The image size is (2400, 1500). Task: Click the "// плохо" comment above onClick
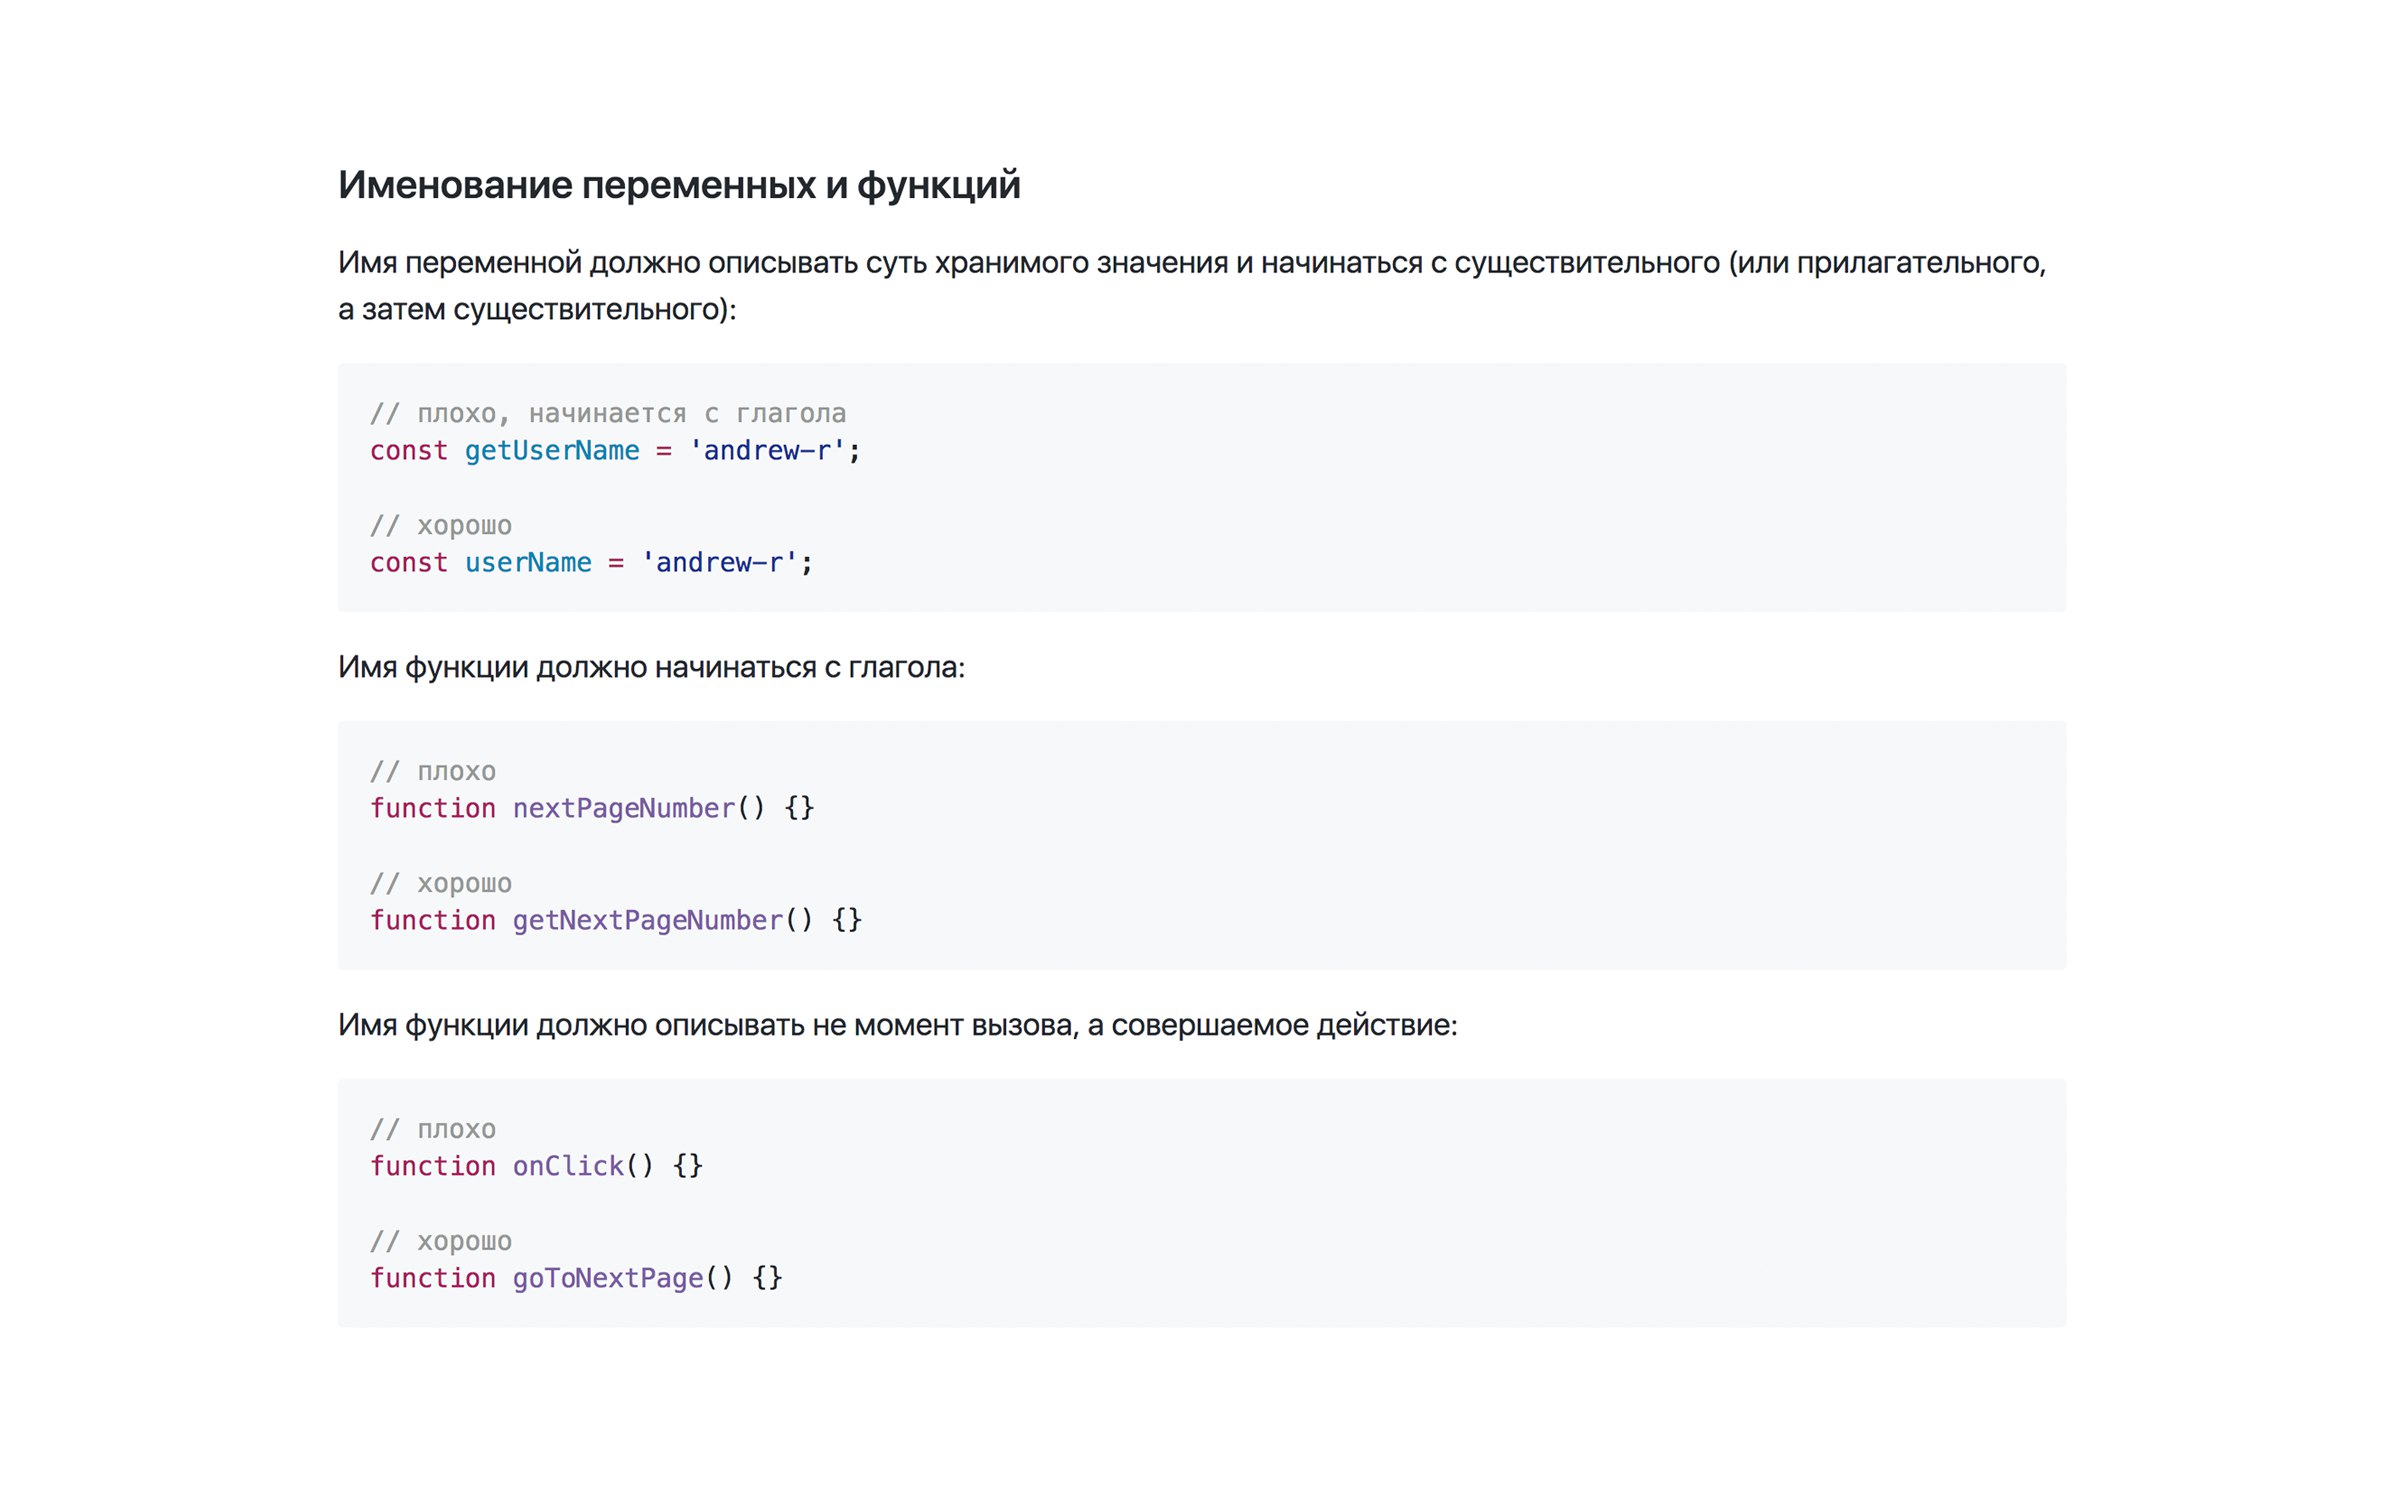(x=433, y=1129)
